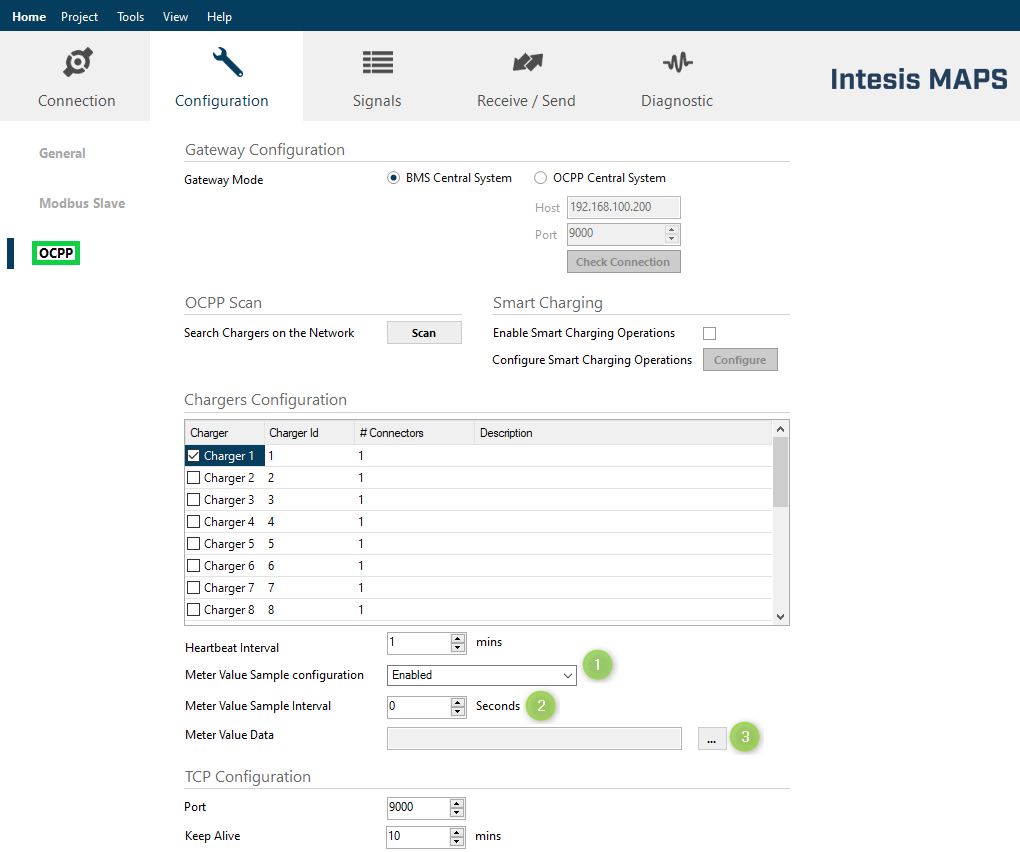1020x852 pixels.
Task: Click the Check Connection button
Action: (623, 261)
